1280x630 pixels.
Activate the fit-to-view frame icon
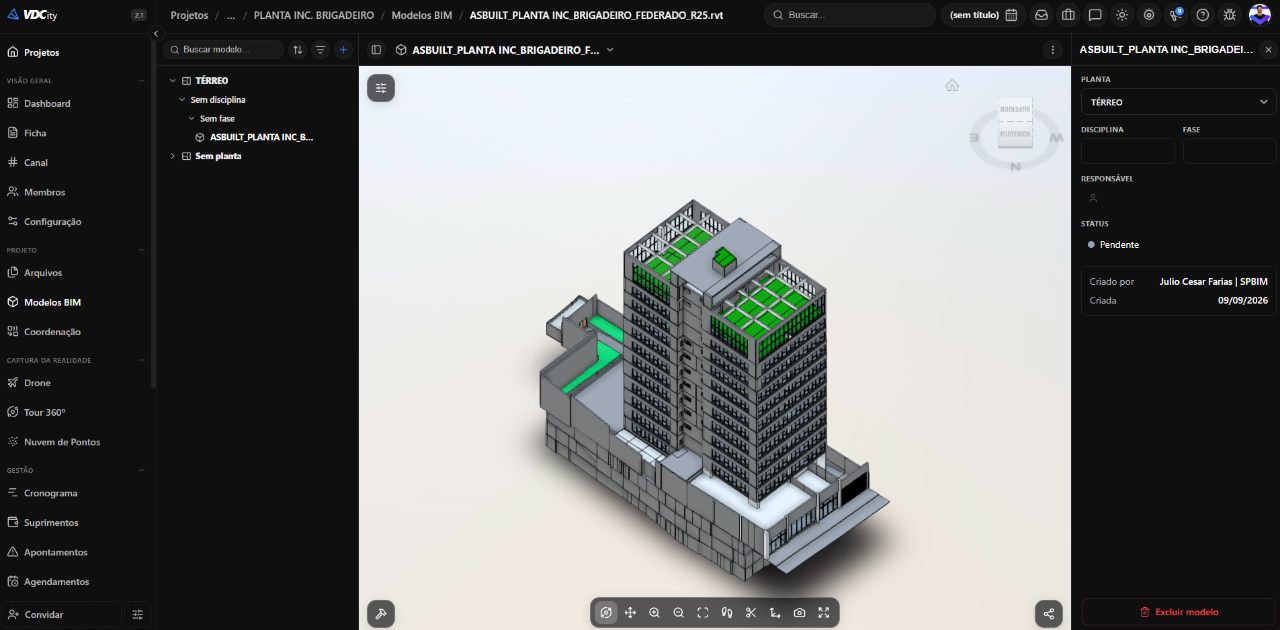(703, 613)
